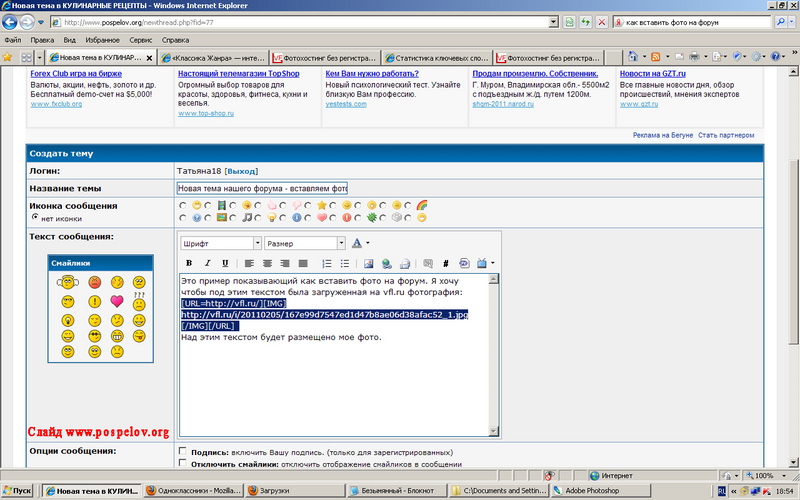Open the Кем Вам нужно работать? link

click(x=372, y=73)
